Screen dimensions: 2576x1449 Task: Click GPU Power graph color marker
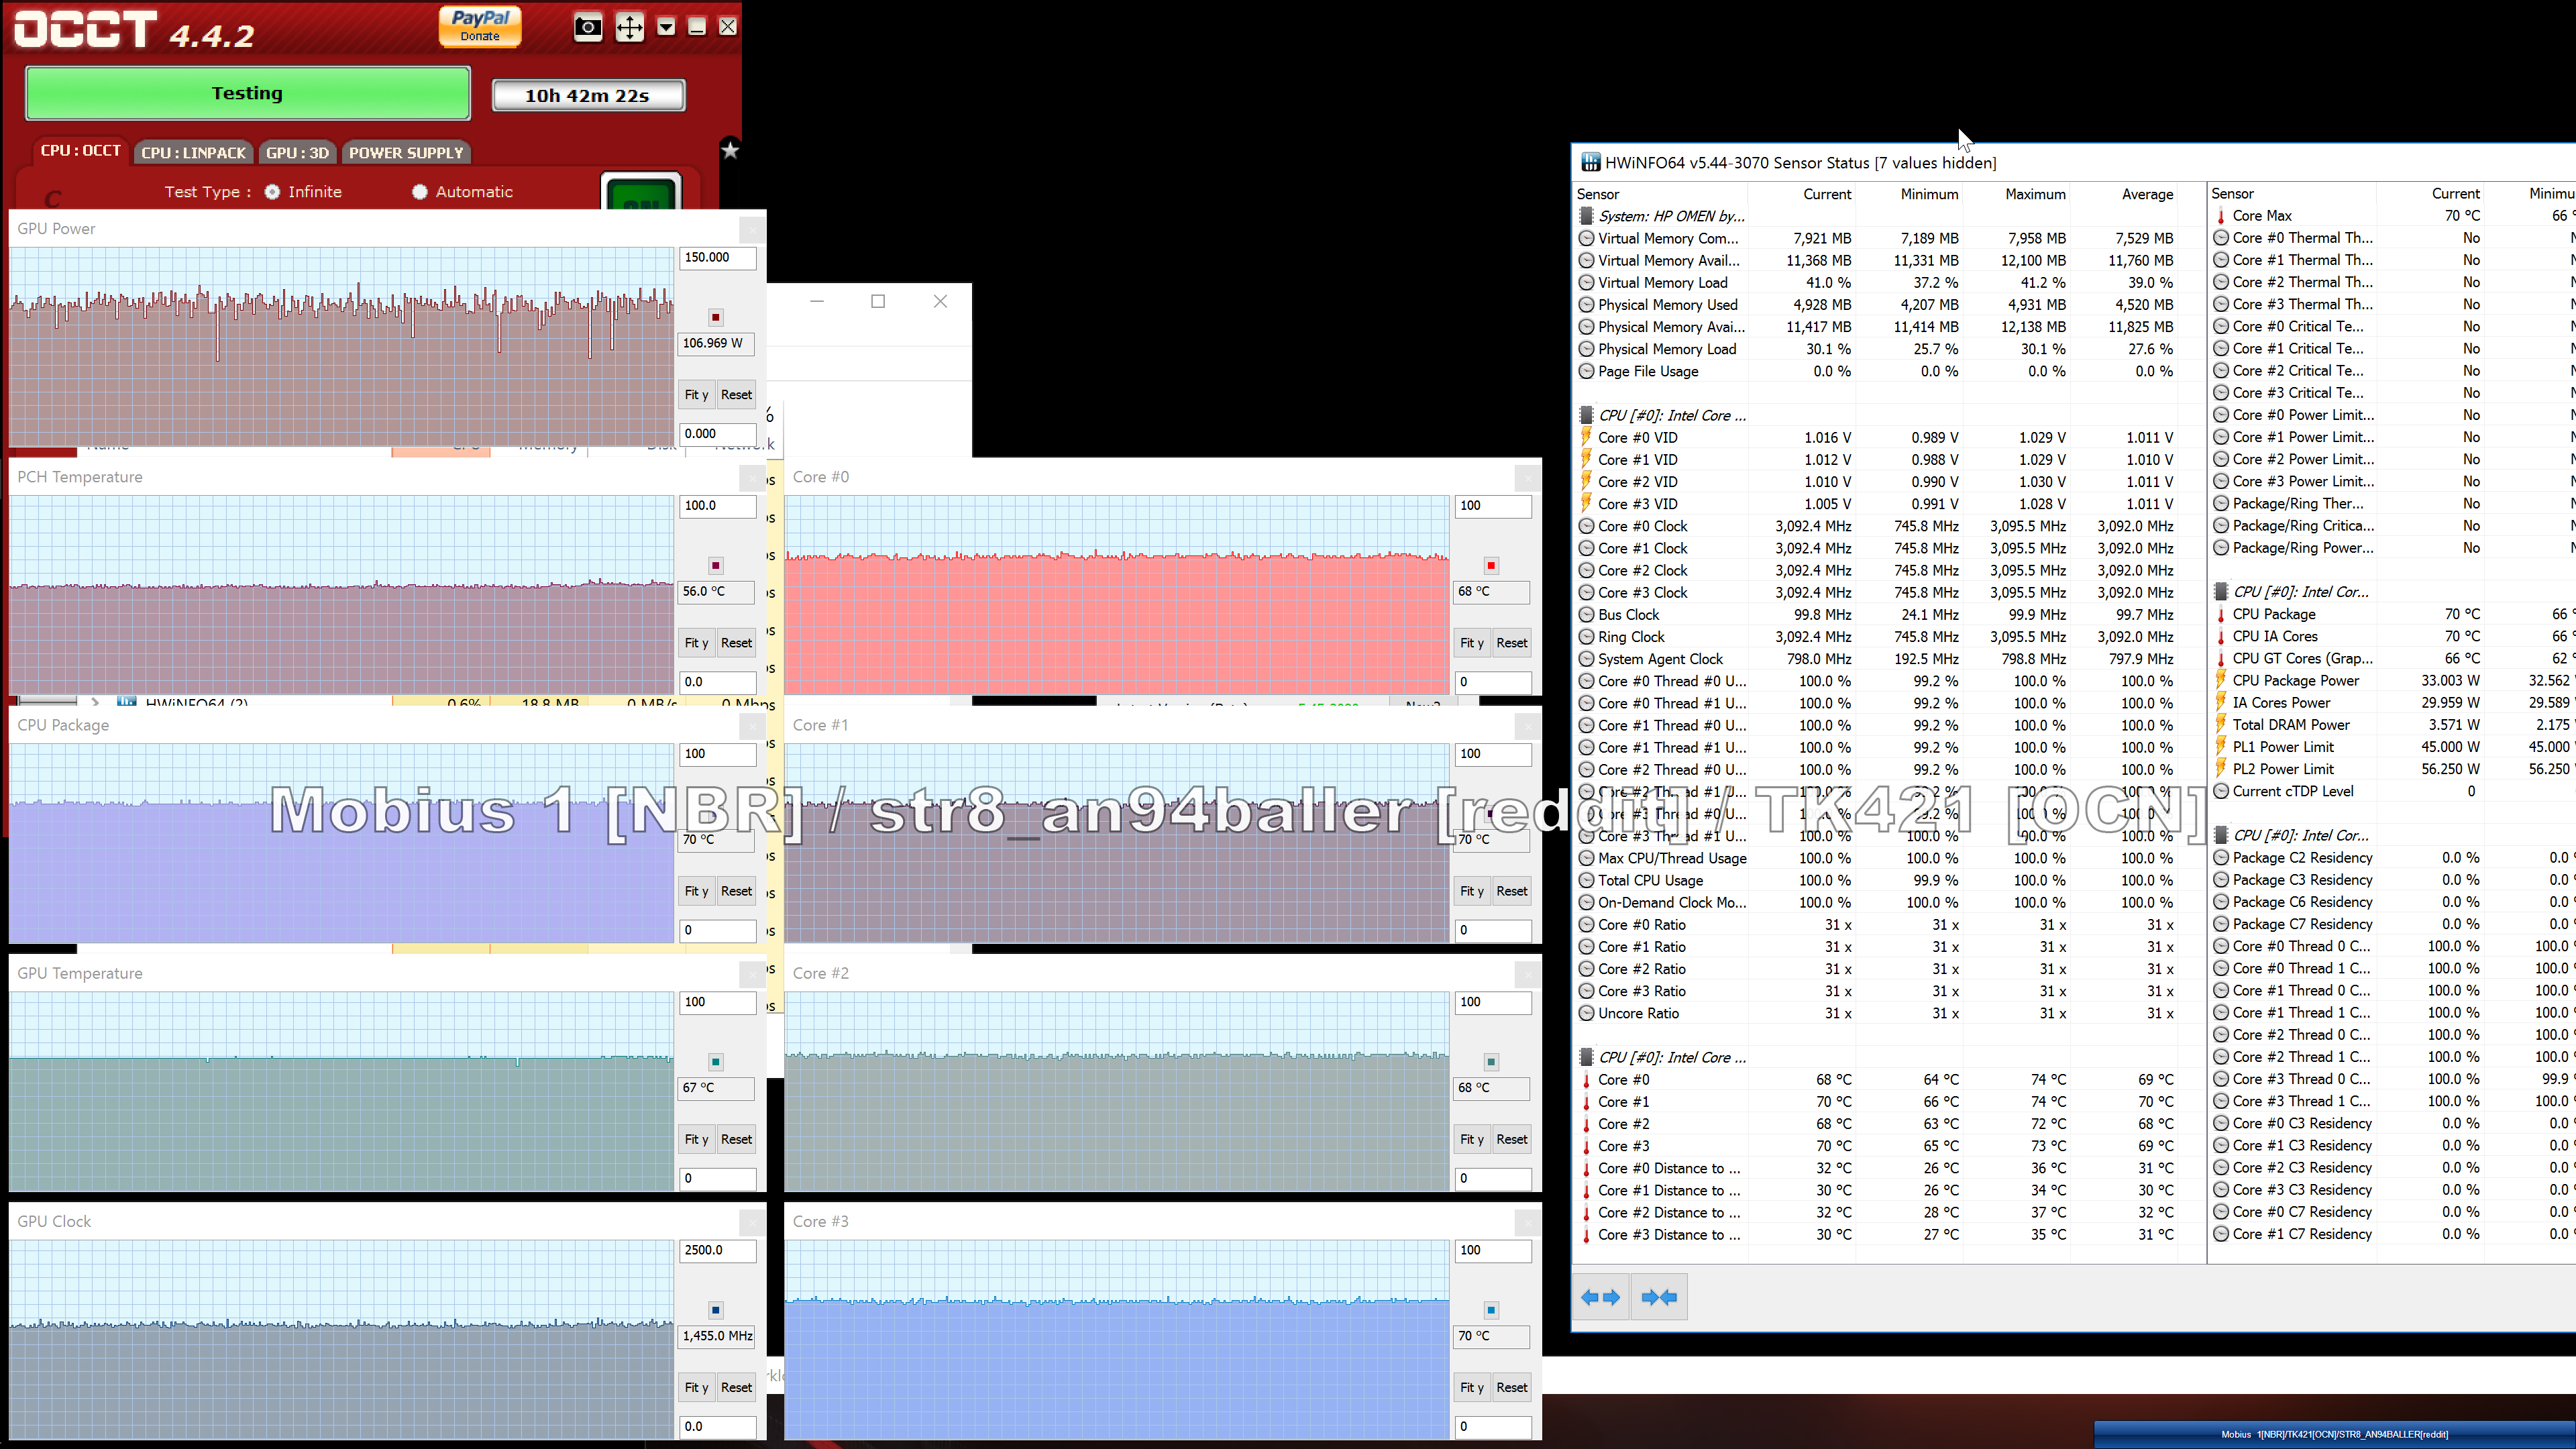click(716, 318)
